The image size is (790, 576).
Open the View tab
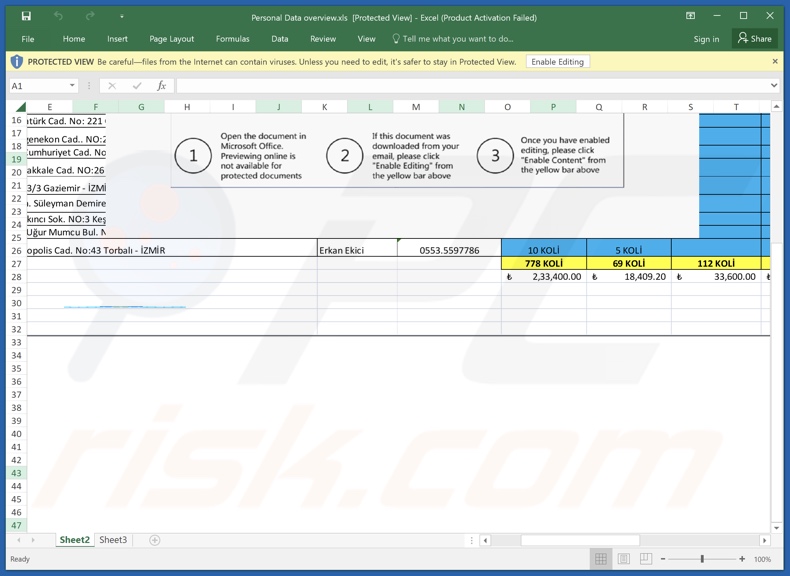[x=366, y=39]
